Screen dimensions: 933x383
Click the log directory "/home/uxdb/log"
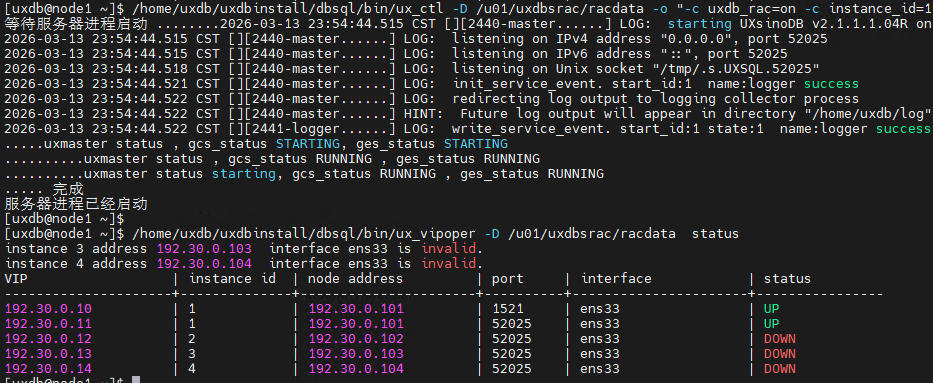coord(868,114)
